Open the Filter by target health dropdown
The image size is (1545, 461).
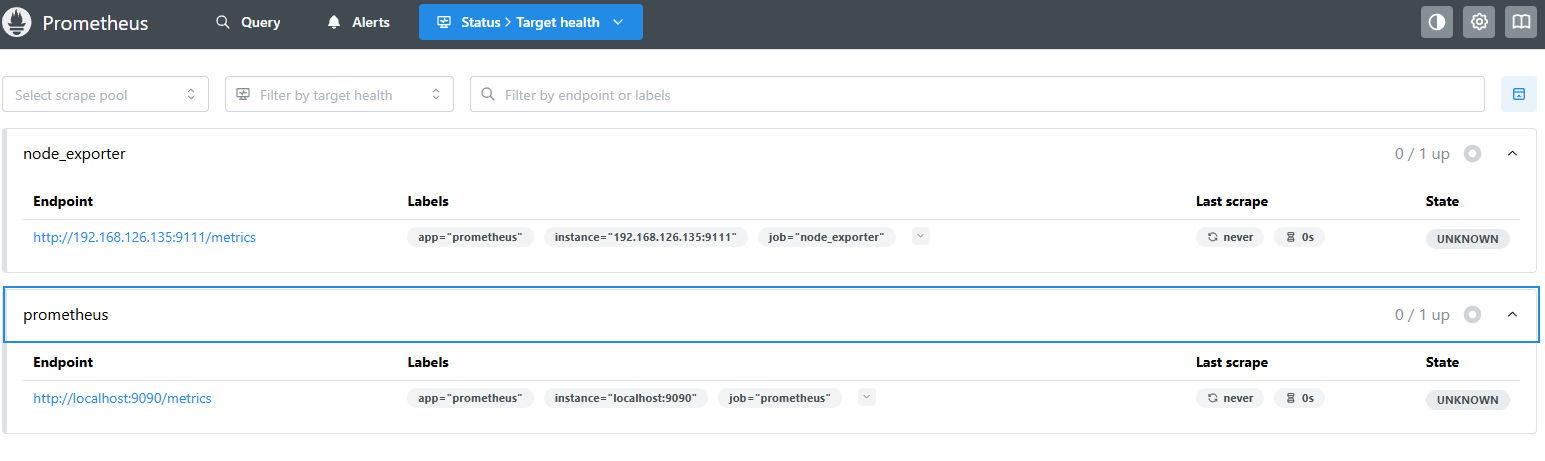tap(339, 95)
